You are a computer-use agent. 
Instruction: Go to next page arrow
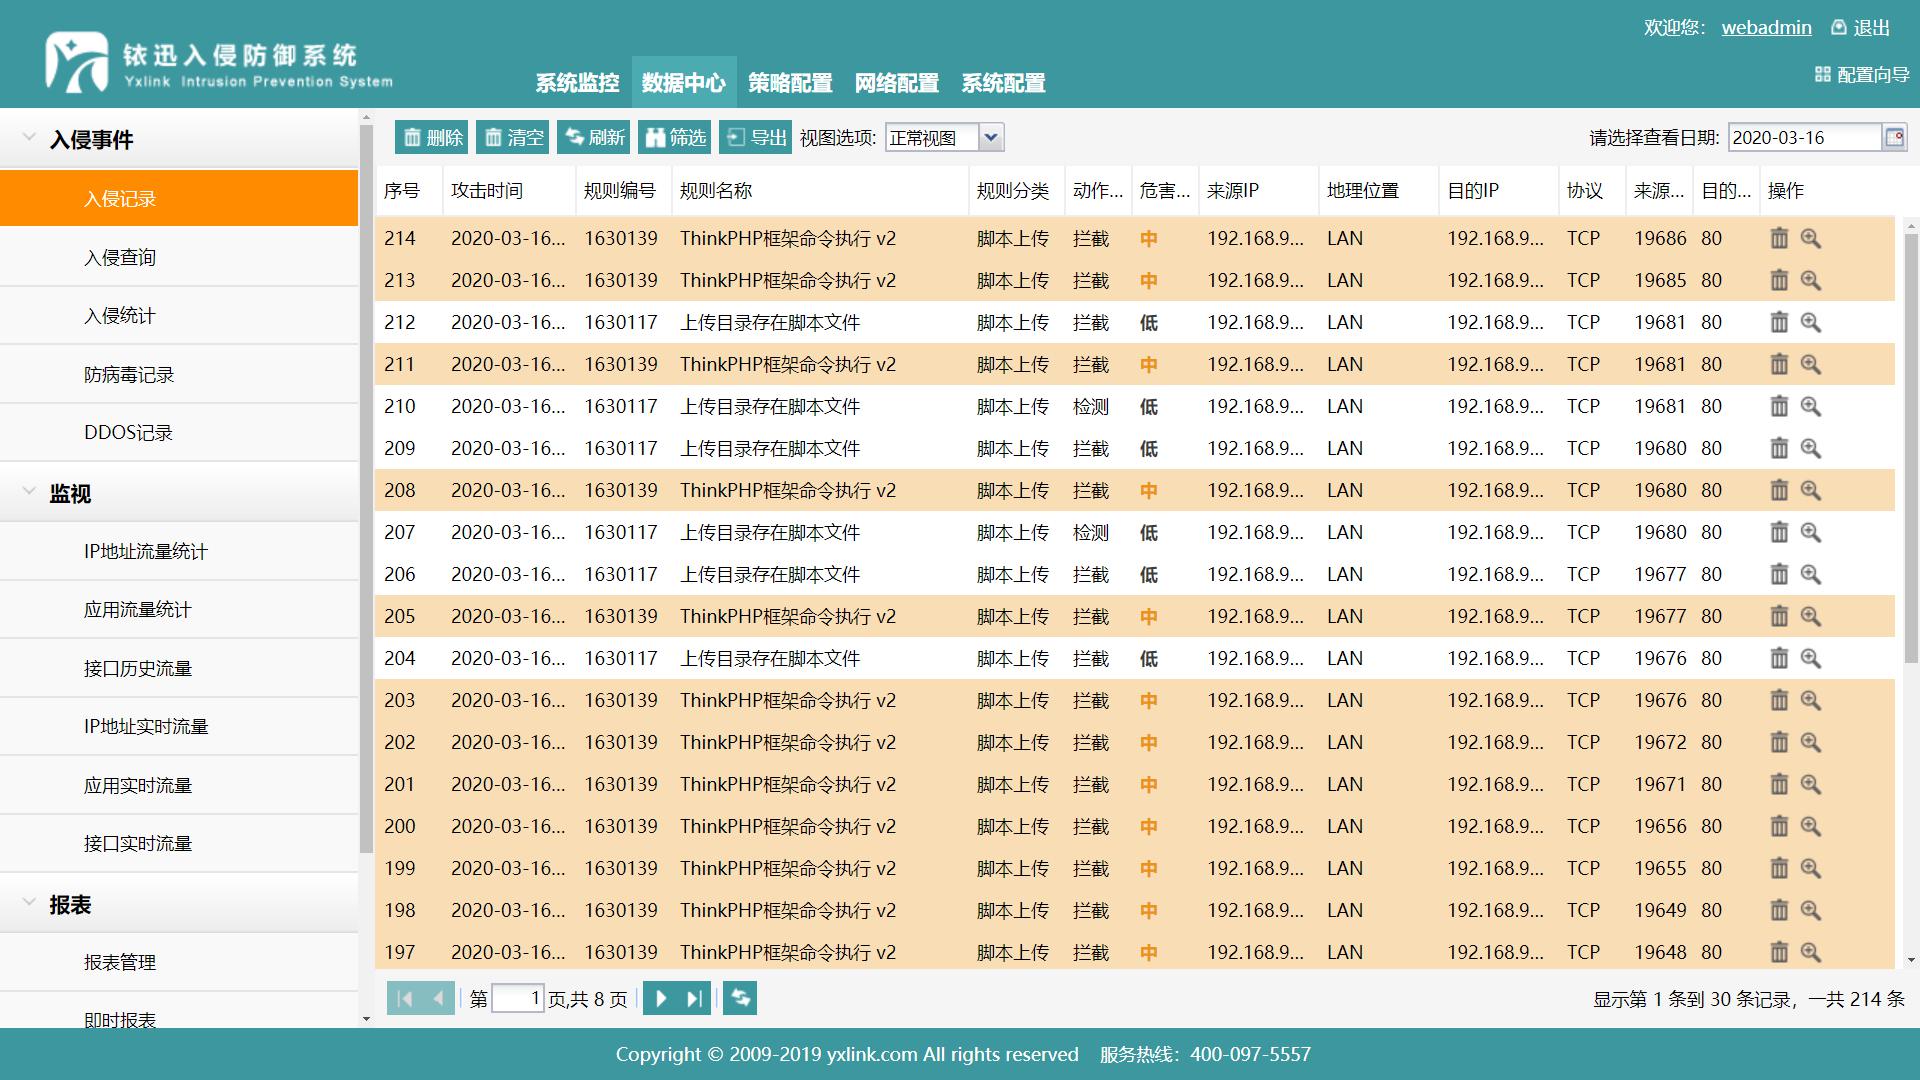(x=660, y=998)
